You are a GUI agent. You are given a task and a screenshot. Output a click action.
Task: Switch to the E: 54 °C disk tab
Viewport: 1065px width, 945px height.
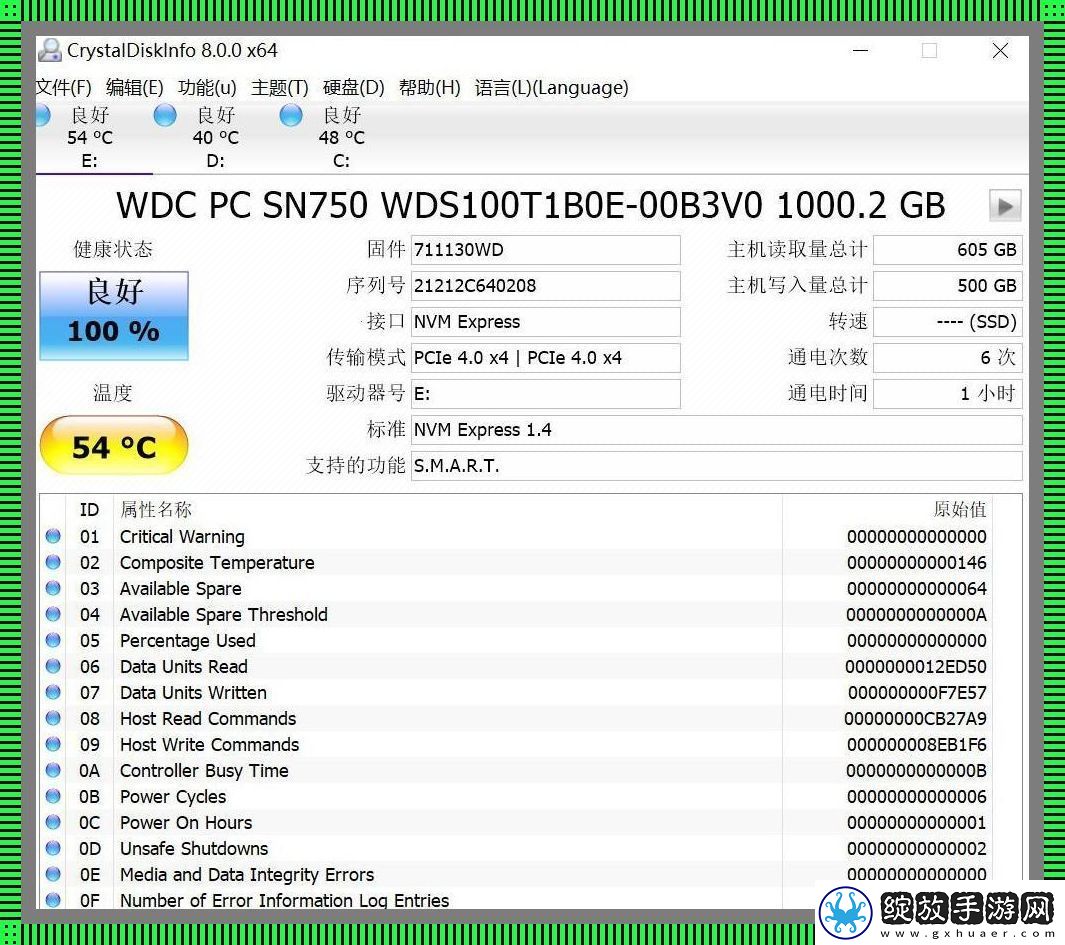click(x=90, y=138)
